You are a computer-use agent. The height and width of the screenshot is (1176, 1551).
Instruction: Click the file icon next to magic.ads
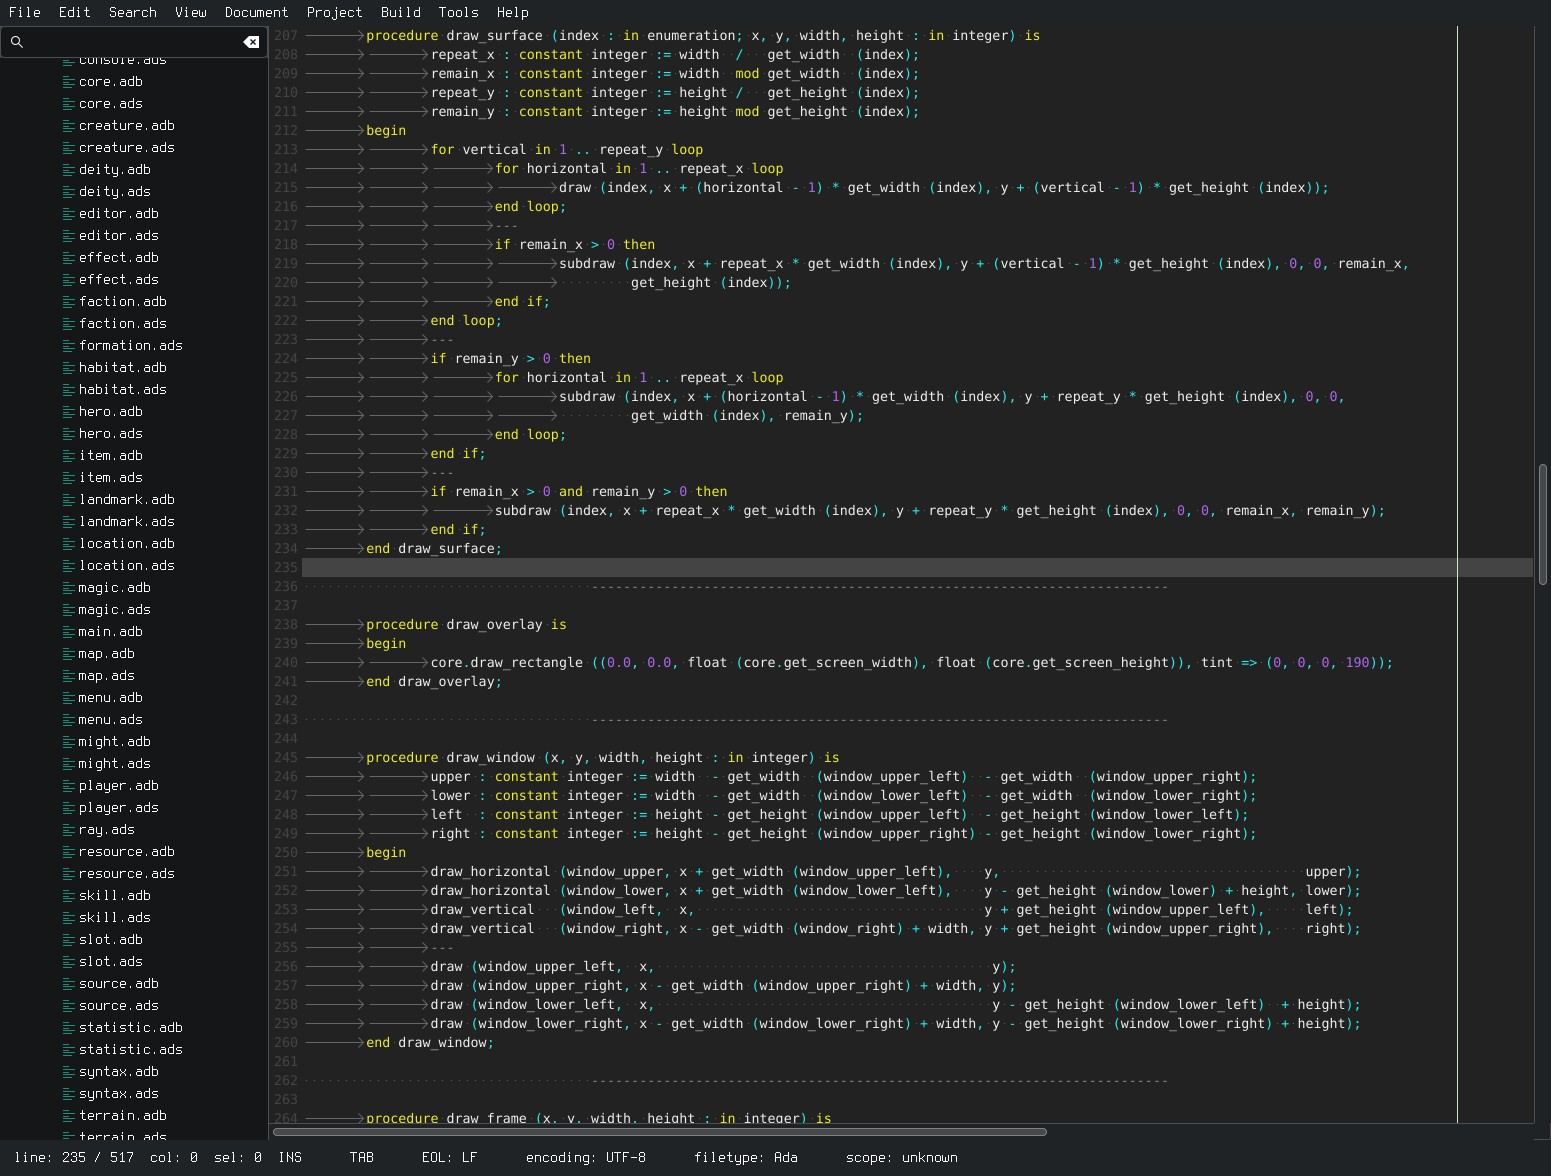(x=69, y=610)
